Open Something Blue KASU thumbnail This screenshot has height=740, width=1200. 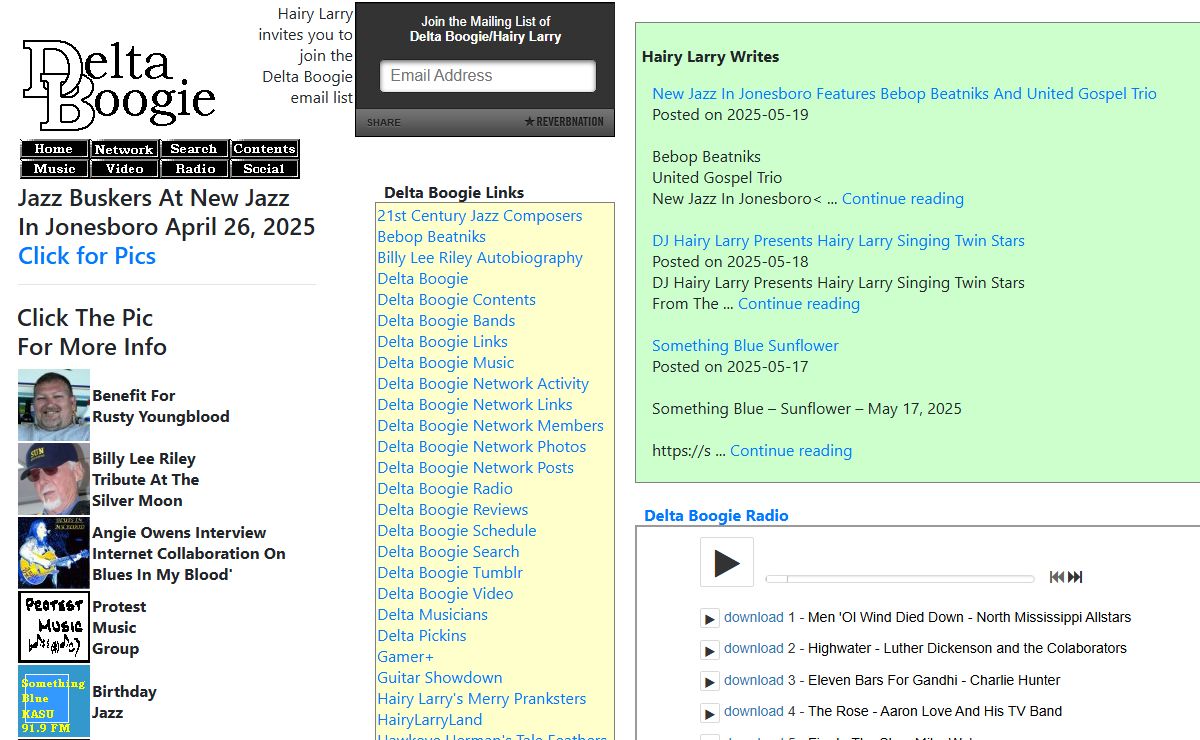click(54, 701)
